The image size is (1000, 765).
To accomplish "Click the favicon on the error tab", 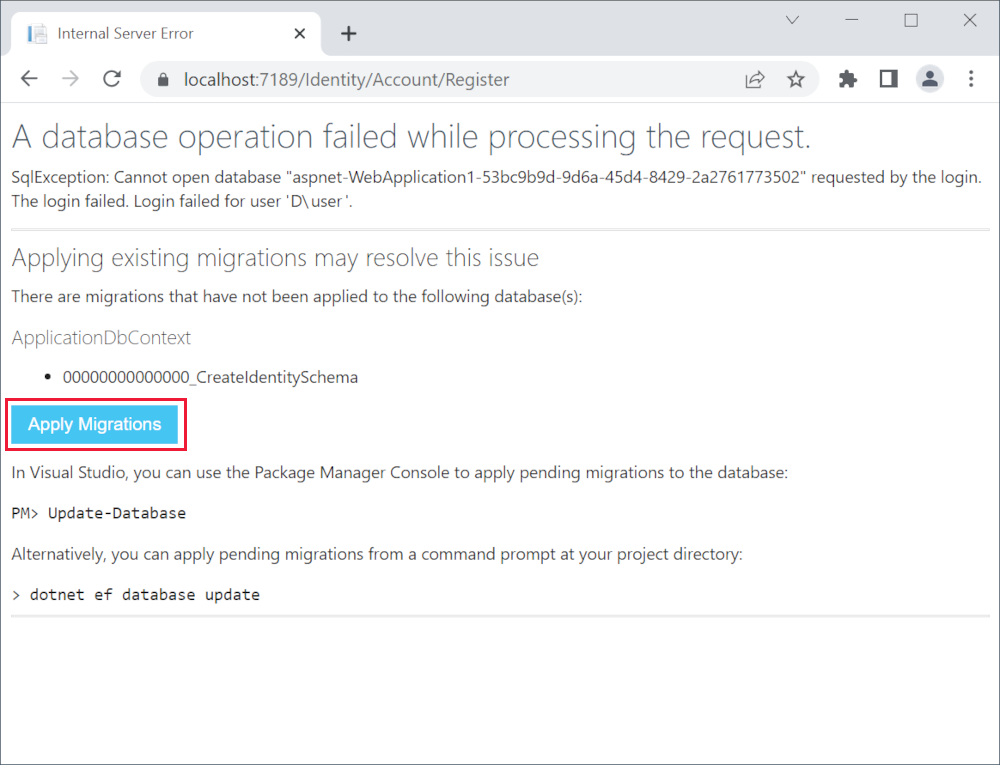I will click(37, 32).
